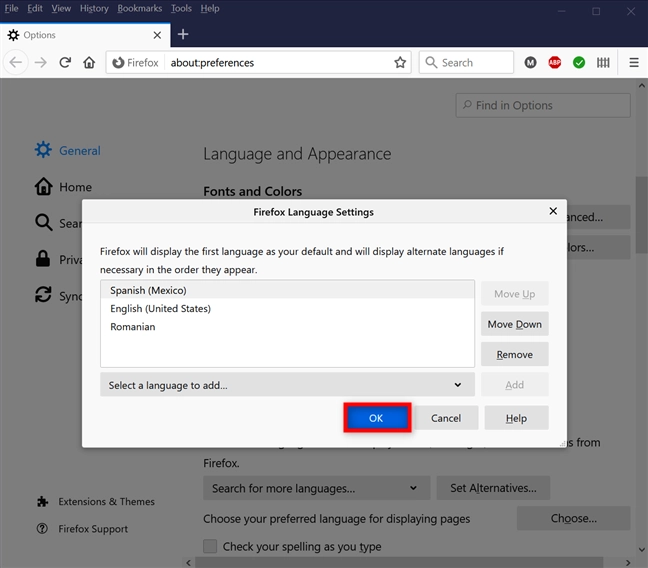648x568 pixels.
Task: Open the General preferences category
Action: coord(68,150)
